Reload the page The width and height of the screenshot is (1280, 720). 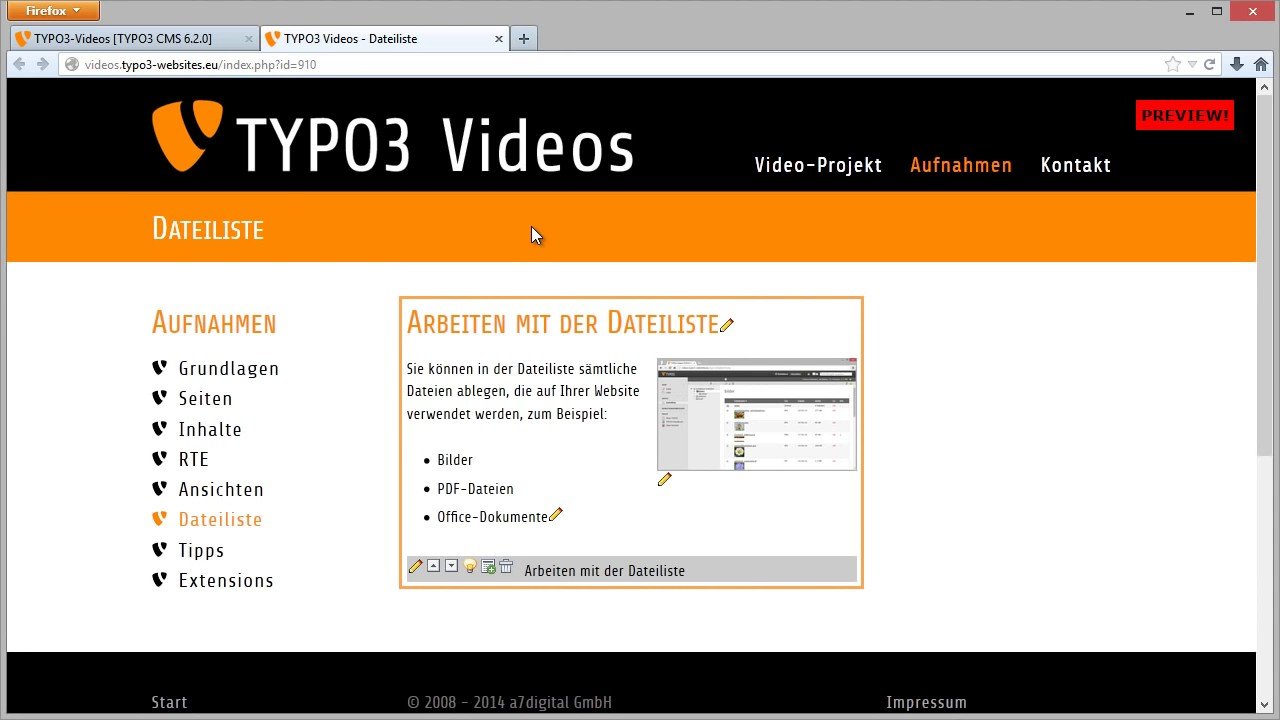(x=1209, y=64)
